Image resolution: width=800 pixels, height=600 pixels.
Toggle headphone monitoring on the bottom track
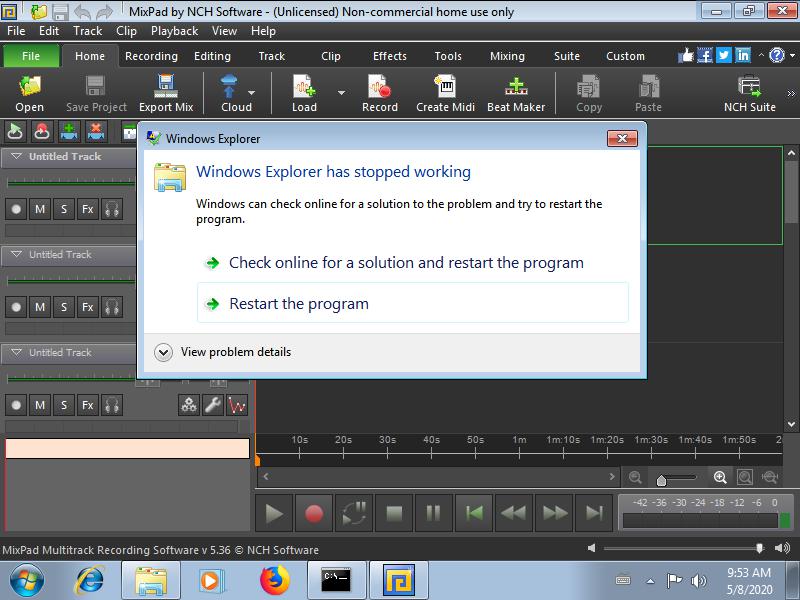point(112,405)
